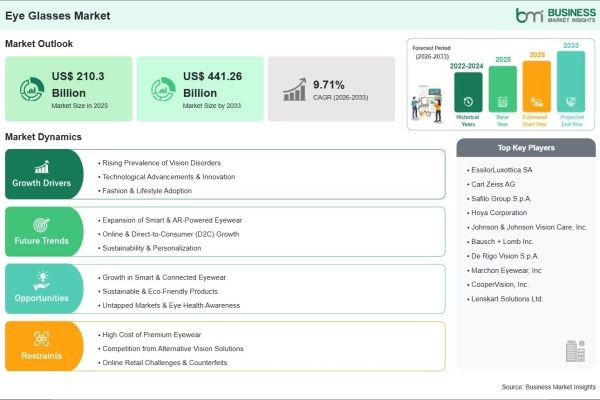Click the orange 2026 bar
Viewport: 600px width, 400px height.
pos(536,86)
